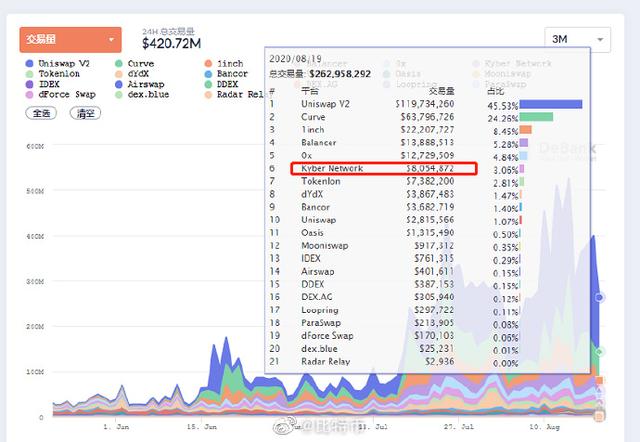The width and height of the screenshot is (640, 442).
Task: Click the 600M y-axis label
Action: 35,146
